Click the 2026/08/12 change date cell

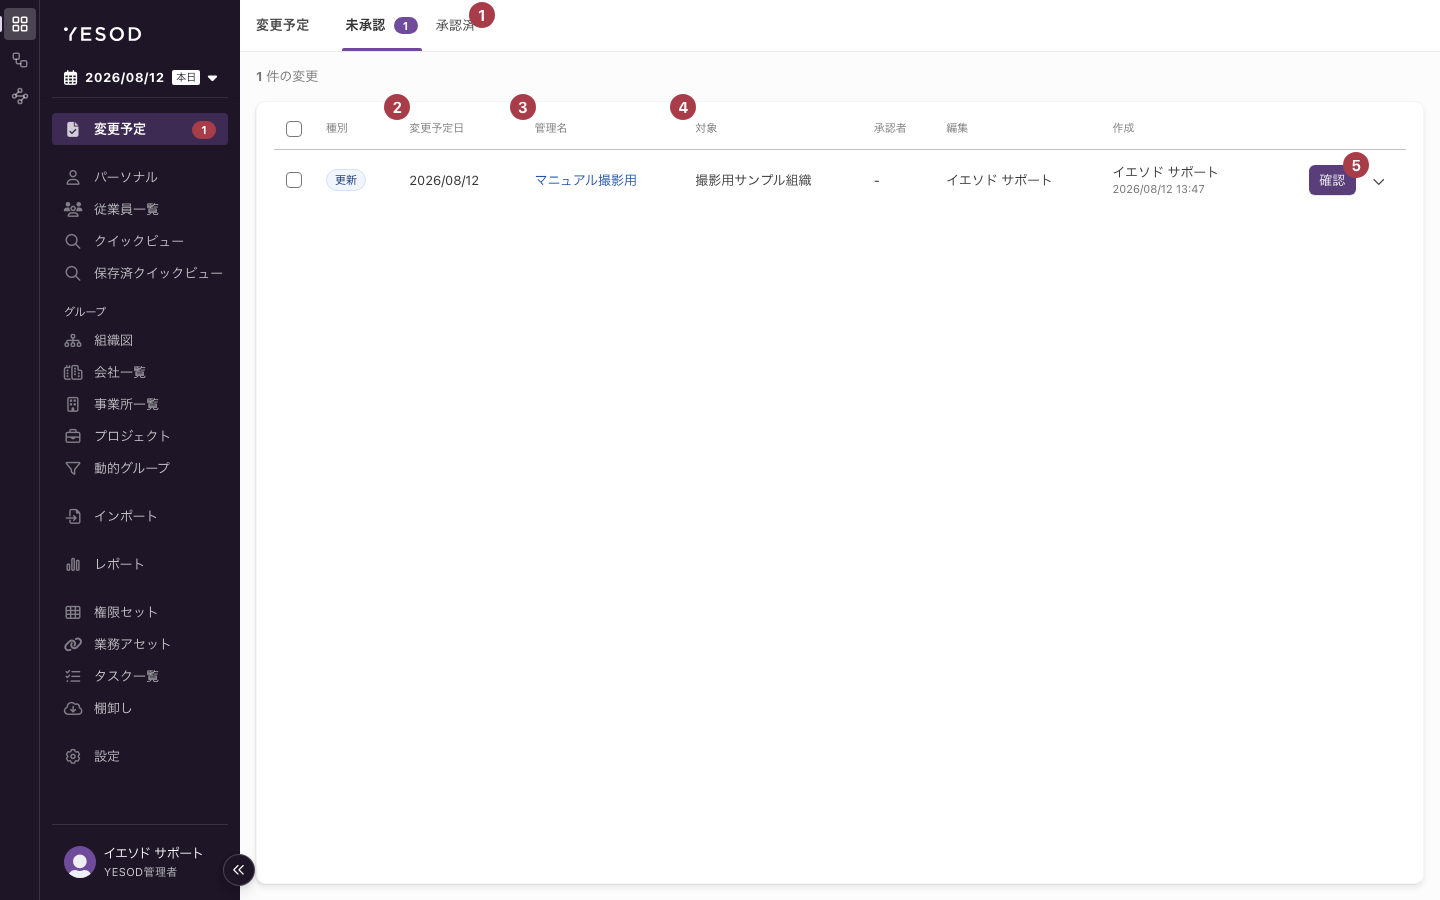[x=444, y=180]
